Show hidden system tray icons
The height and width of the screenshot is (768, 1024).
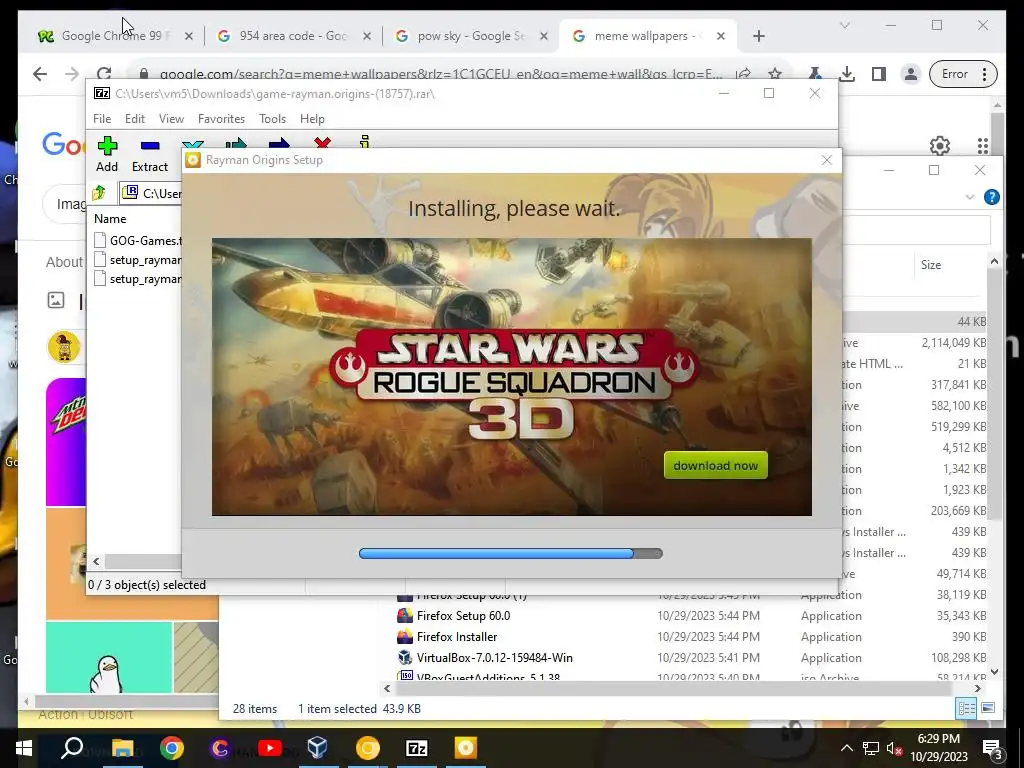coord(846,748)
